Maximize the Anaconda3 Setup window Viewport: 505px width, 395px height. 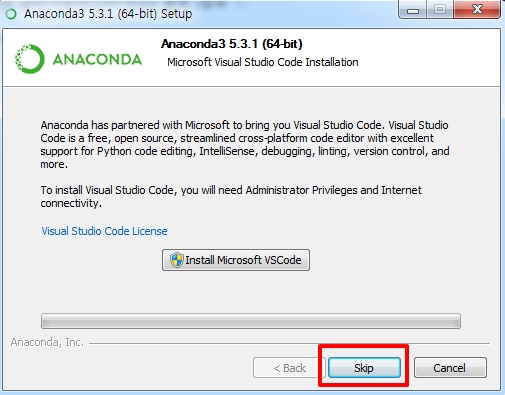440,10
